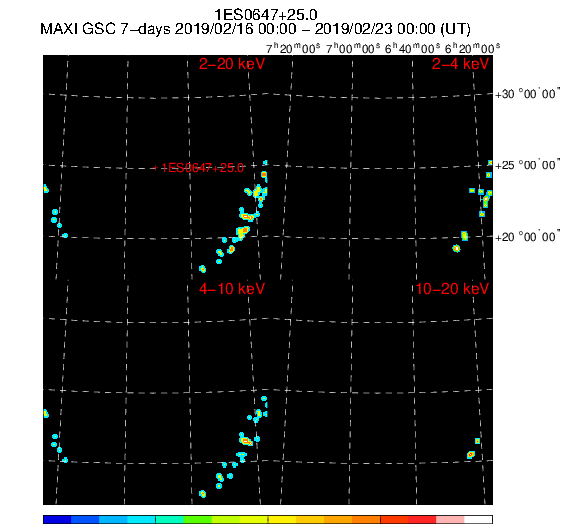Click the 1ES0647+25.0 title at top
Screen dimensions: 574x525
click(x=266, y=15)
